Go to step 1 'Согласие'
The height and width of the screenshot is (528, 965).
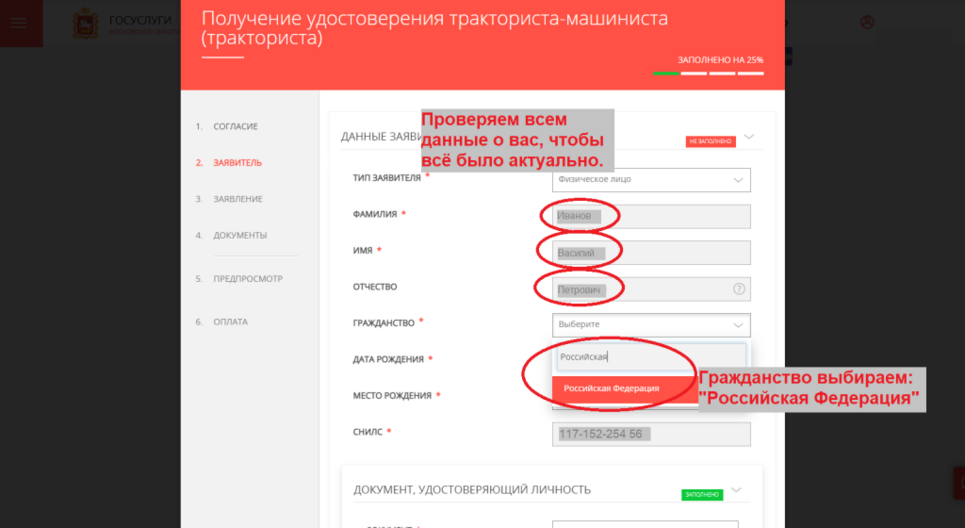coord(235,127)
